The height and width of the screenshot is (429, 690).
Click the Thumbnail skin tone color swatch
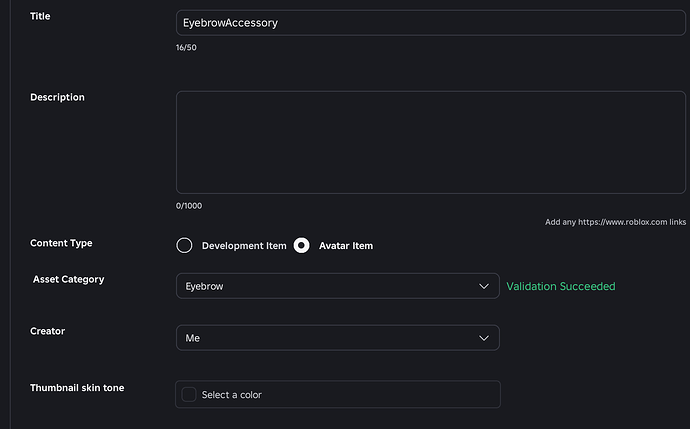189,394
